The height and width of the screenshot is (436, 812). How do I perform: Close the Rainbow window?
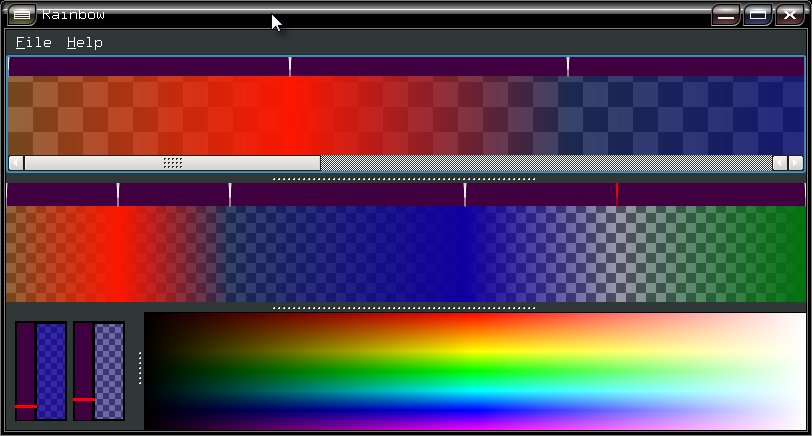pyautogui.click(x=788, y=15)
